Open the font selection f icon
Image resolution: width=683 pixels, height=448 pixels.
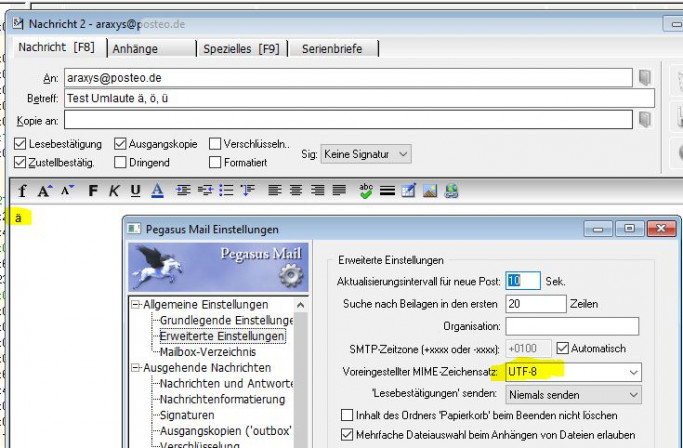click(x=22, y=190)
